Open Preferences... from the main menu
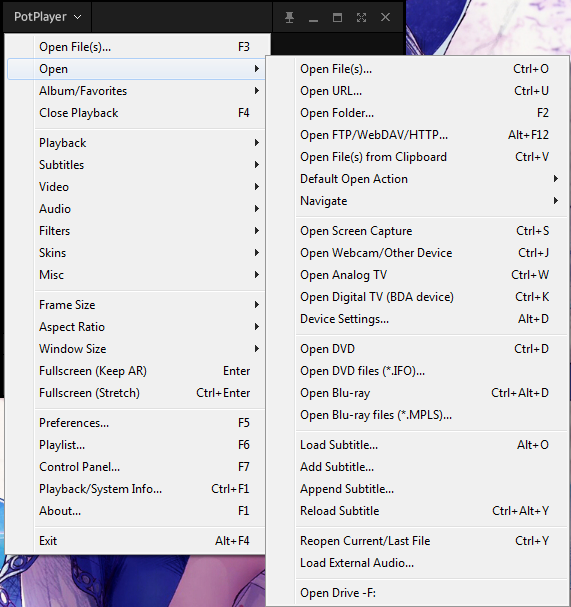This screenshot has height=607, width=571. click(136, 423)
